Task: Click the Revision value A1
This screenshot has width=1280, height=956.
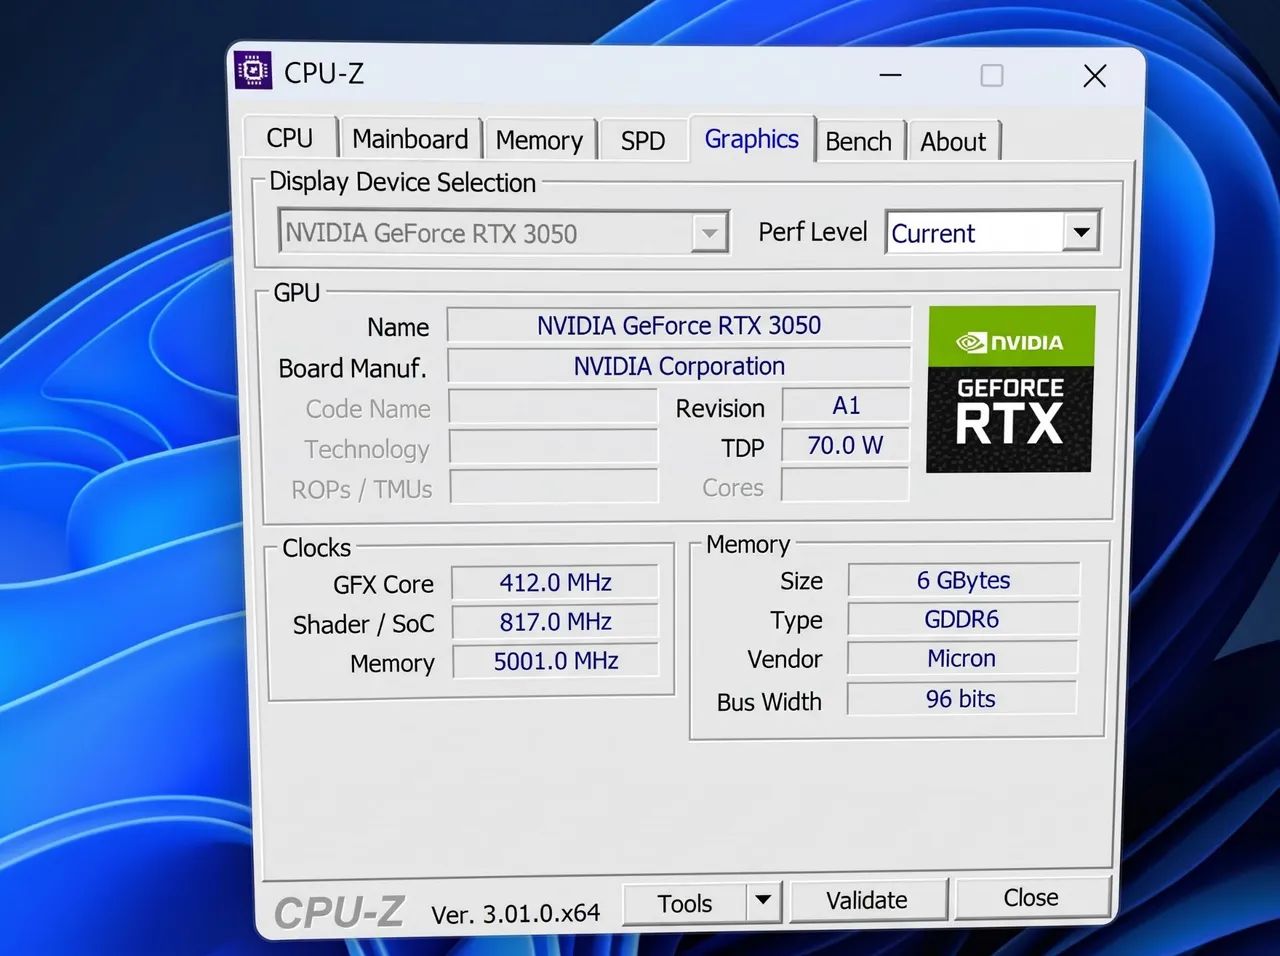Action: 846,405
